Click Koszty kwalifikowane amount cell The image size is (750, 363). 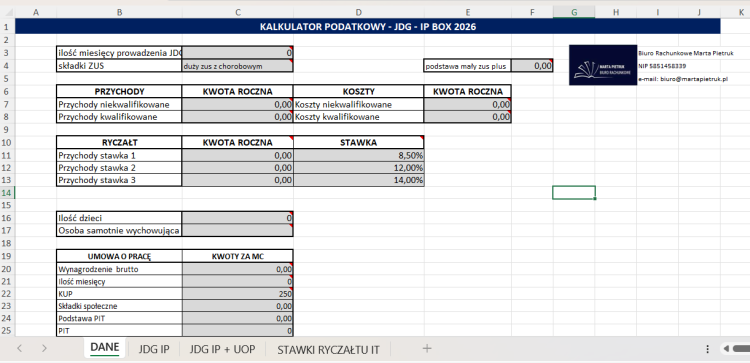[468, 117]
